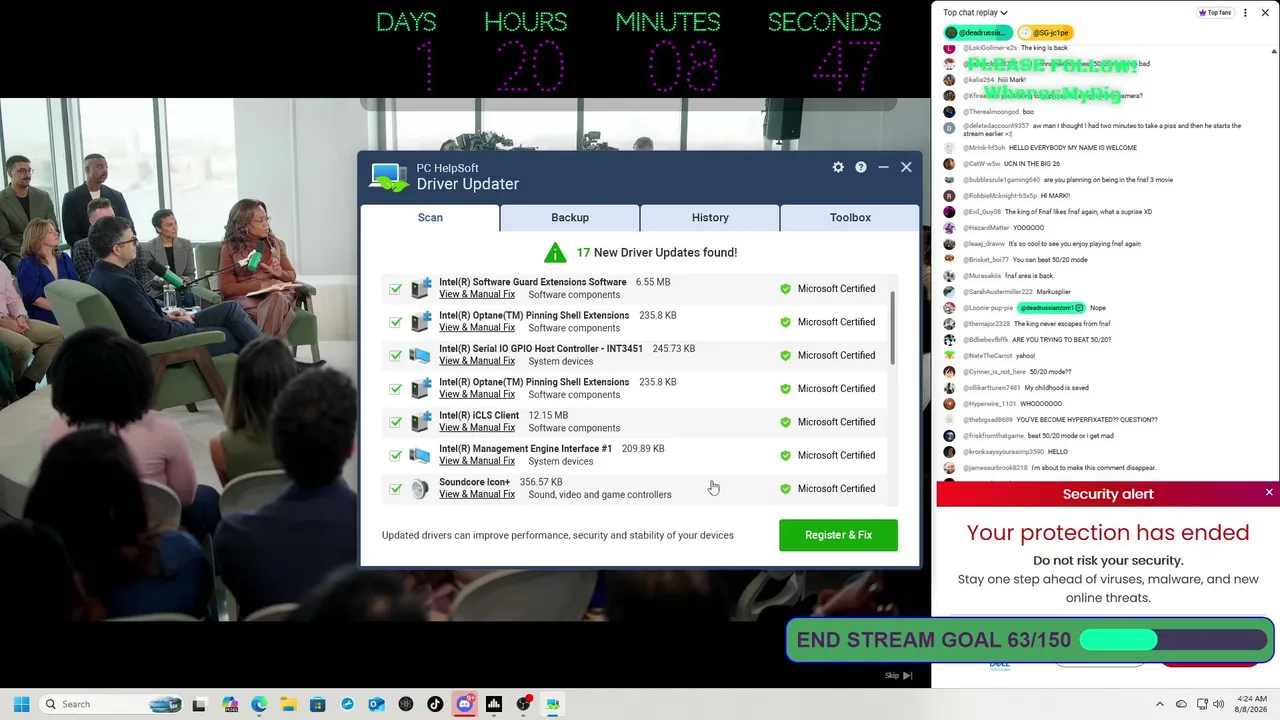Uncheck the Management Engine Interface driver
This screenshot has width=1280, height=720.
[396, 455]
